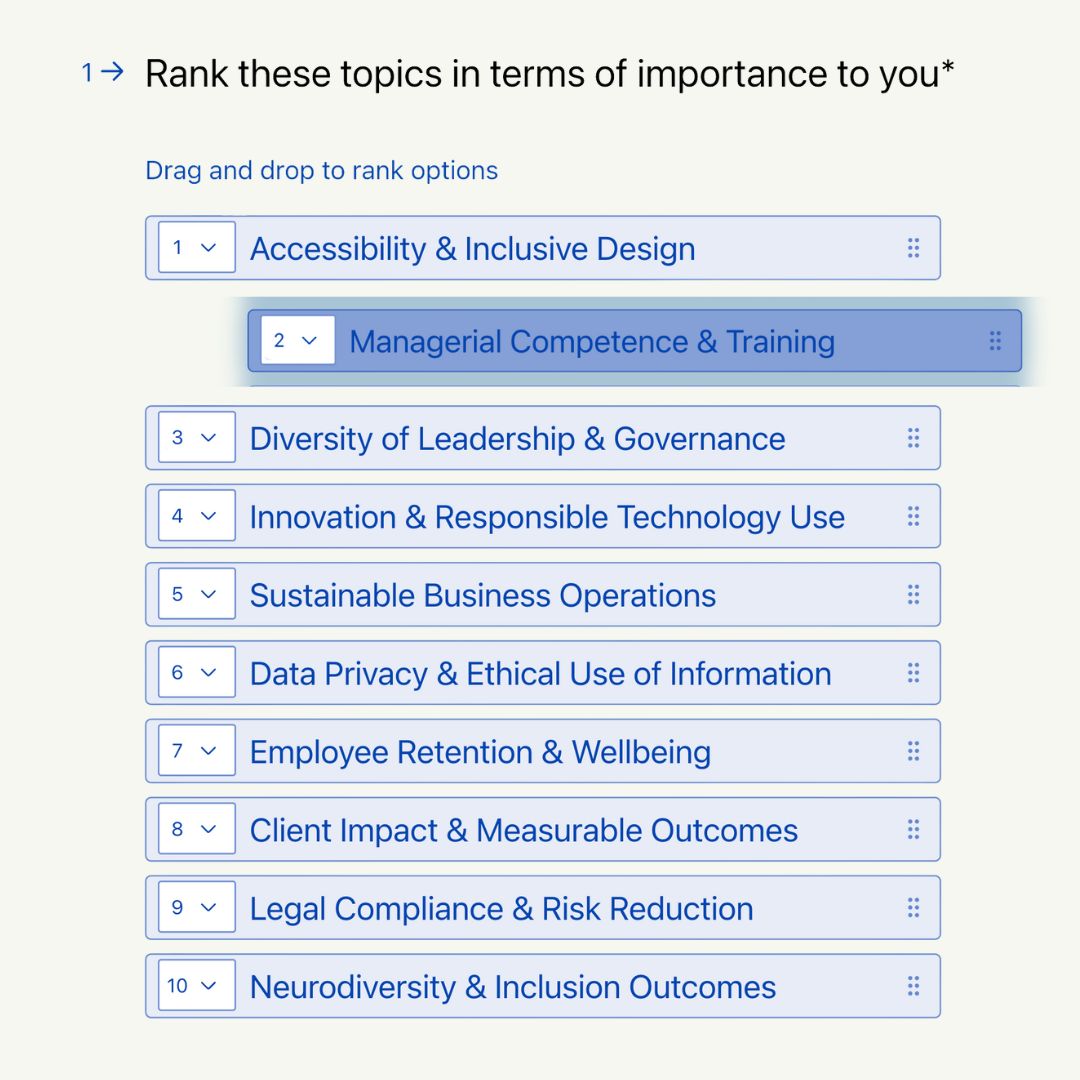Click Employee Retention & Wellbeing drag handle
Viewport: 1080px width, 1080px height.
tap(913, 751)
